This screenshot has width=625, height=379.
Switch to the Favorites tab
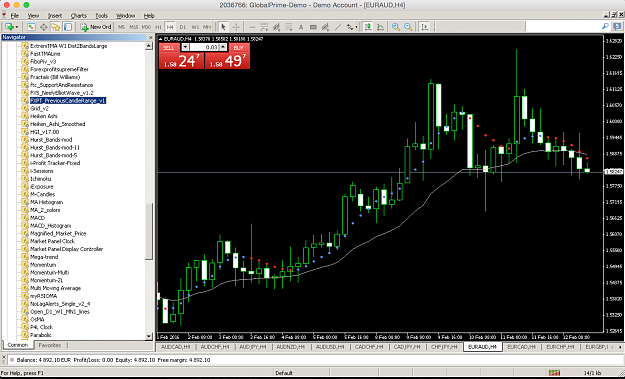tap(50, 345)
